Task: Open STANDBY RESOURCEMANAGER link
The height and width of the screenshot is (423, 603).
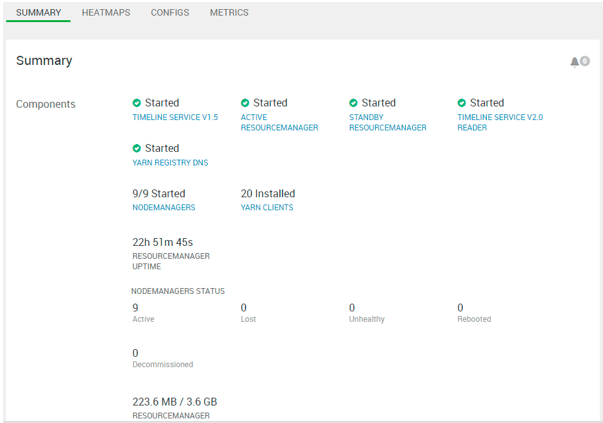Action: [x=388, y=122]
